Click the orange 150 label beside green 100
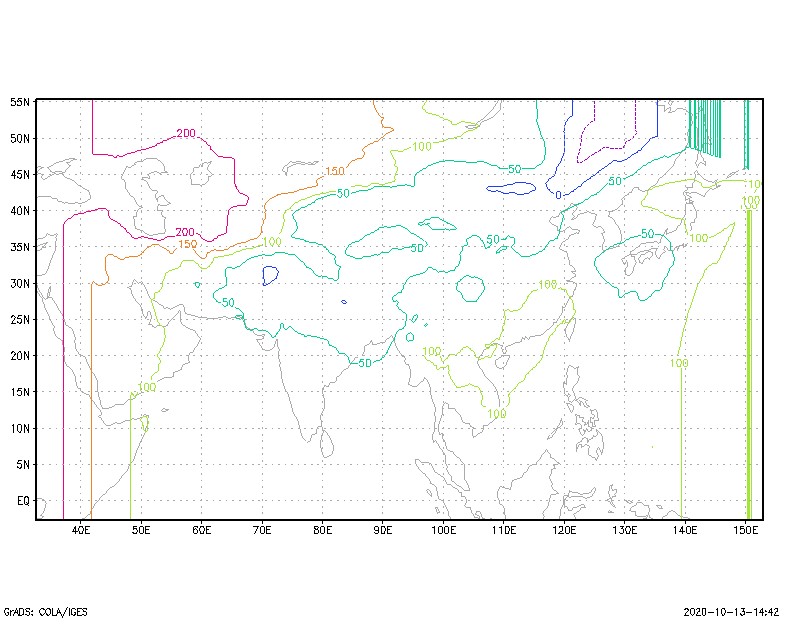The width and height of the screenshot is (800, 618). coord(188,244)
